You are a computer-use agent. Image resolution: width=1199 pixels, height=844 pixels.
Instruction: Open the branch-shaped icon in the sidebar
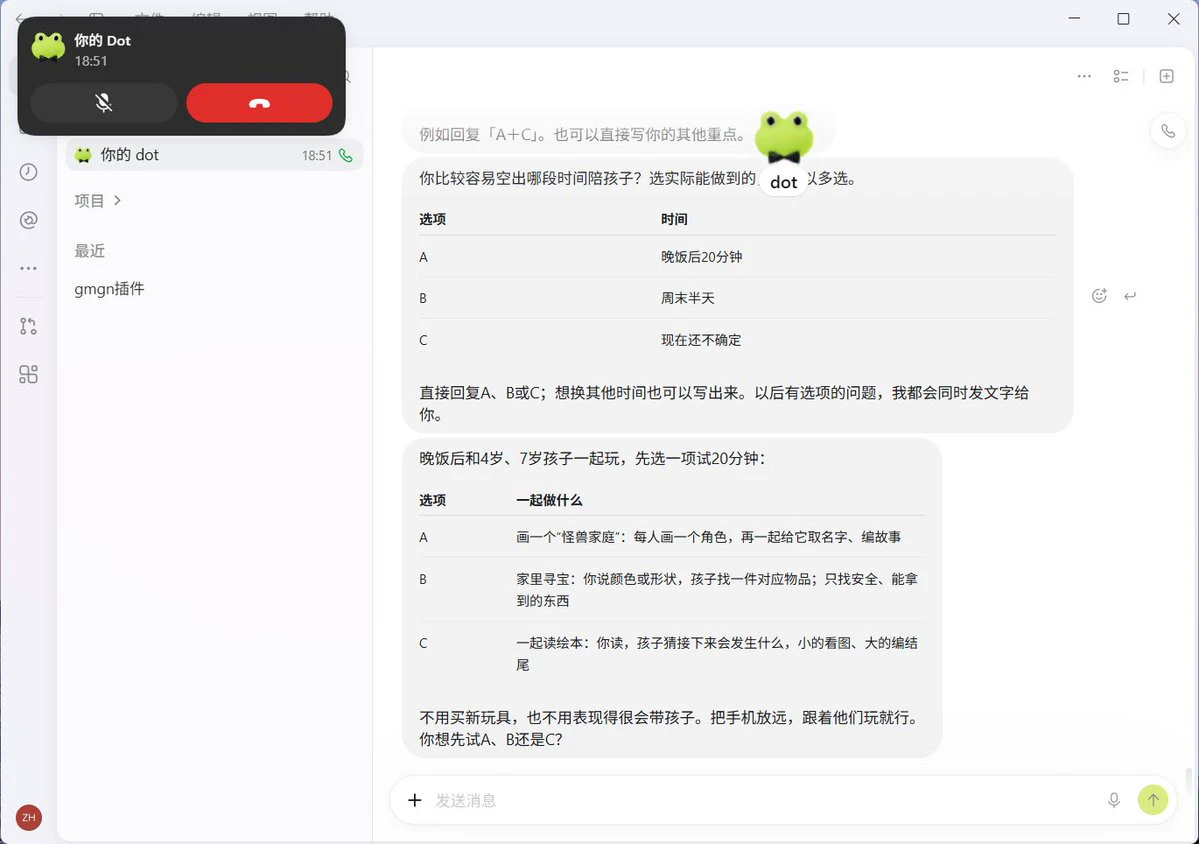coord(28,326)
